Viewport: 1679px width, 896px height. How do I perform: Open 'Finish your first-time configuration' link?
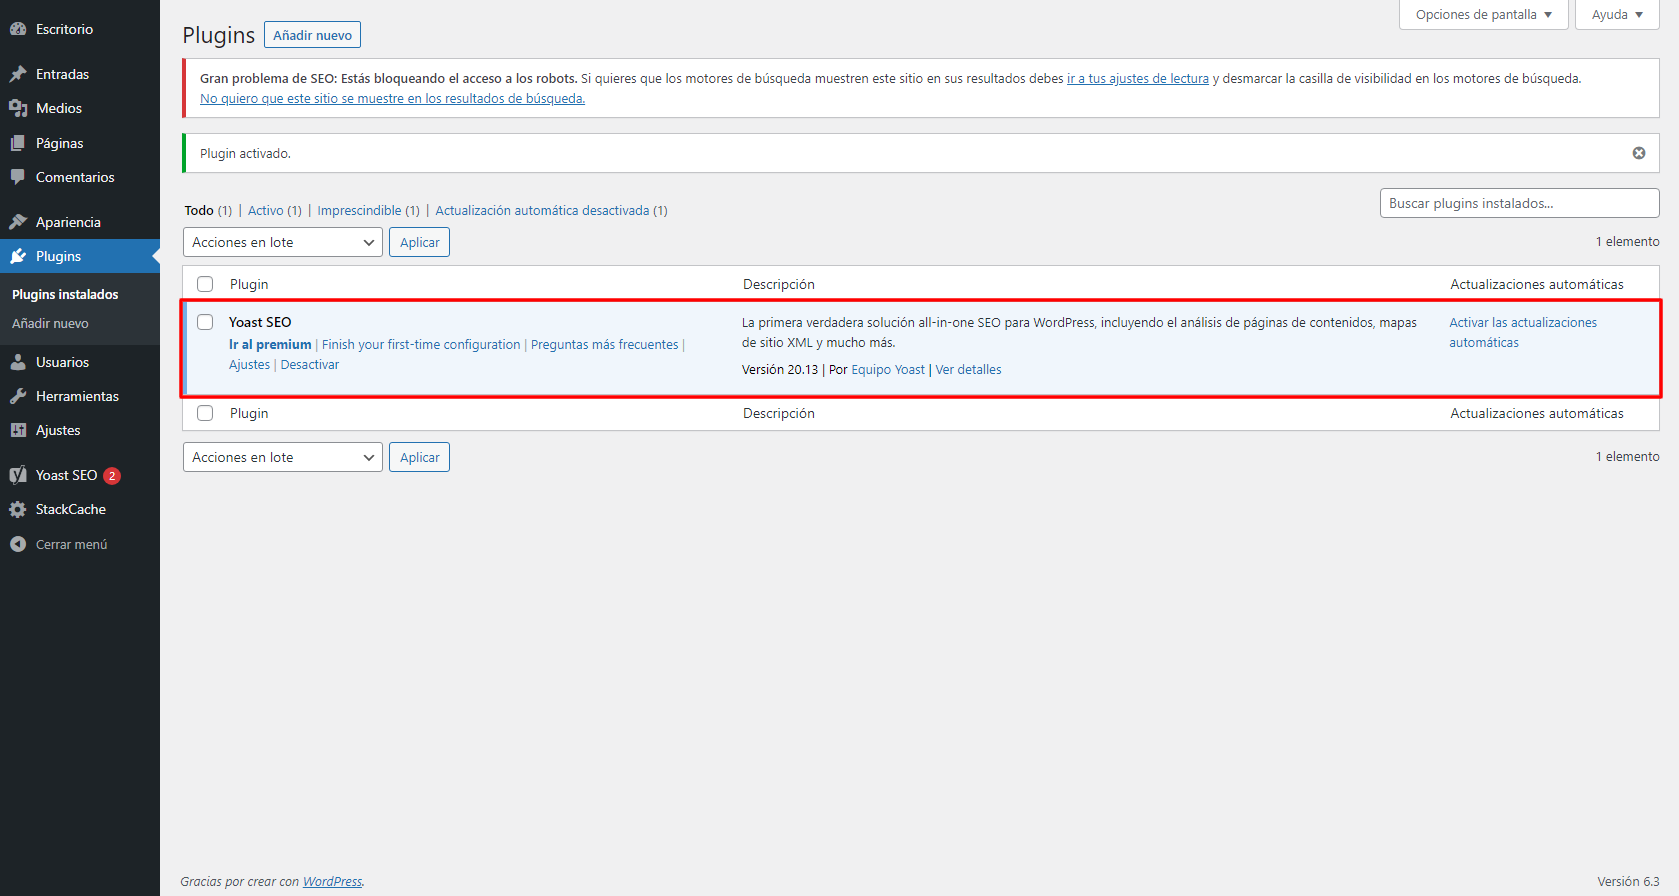[421, 344]
